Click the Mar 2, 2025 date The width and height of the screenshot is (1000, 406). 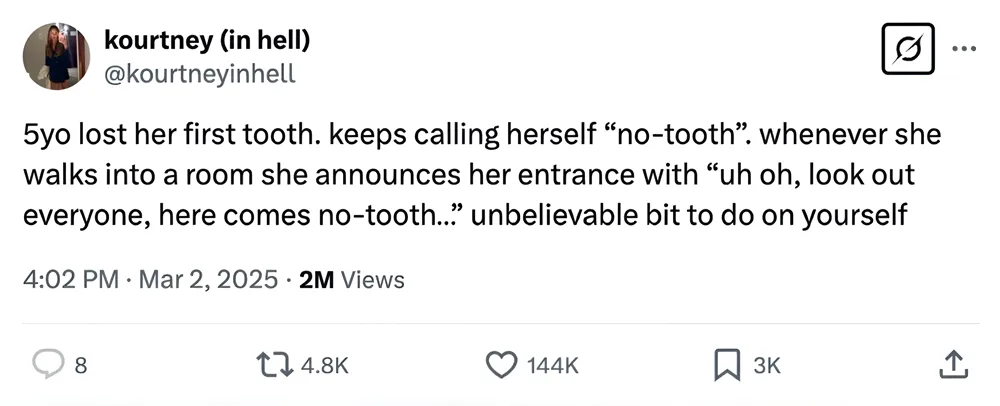coord(206,279)
